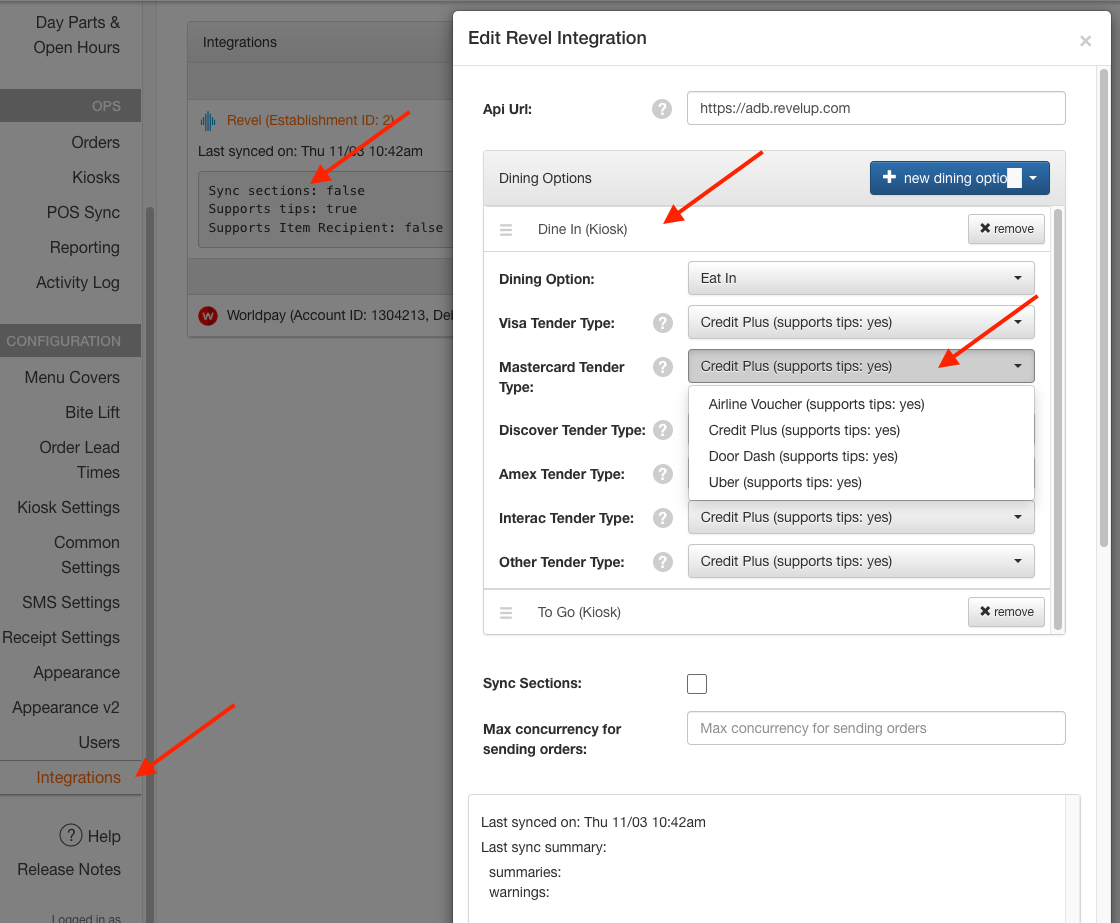Click the dialog's main vertical scrollbar

1104,307
